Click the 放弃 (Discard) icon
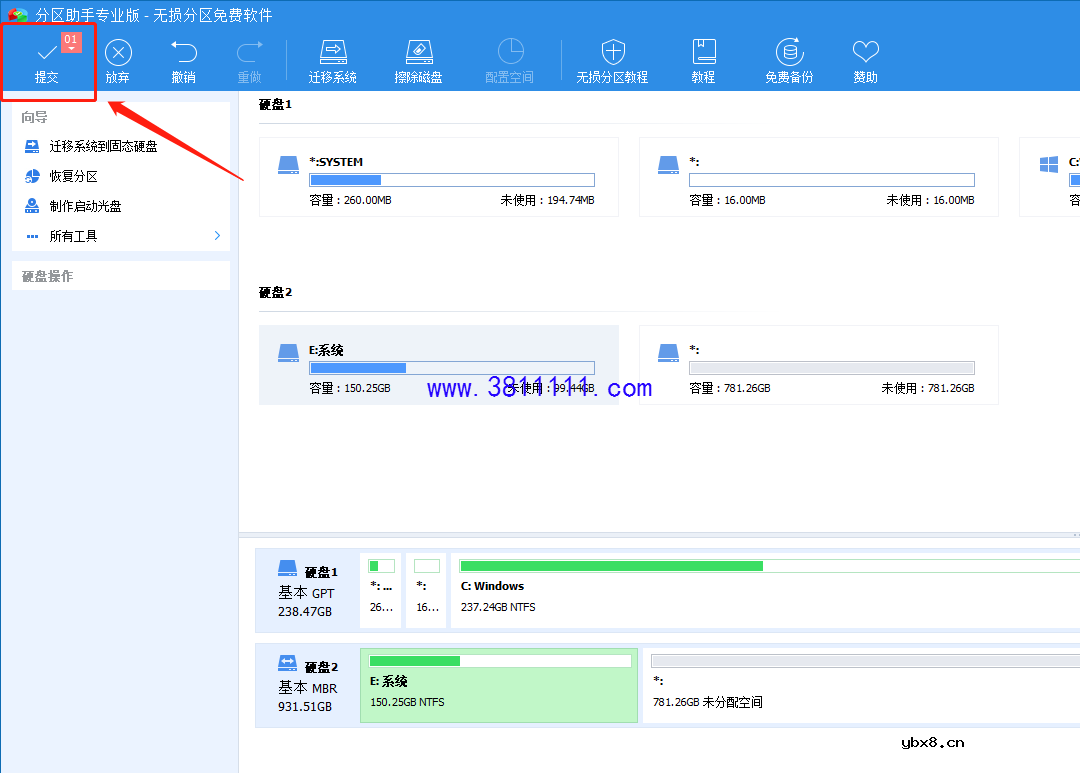Viewport: 1080px width, 773px height. [x=118, y=53]
